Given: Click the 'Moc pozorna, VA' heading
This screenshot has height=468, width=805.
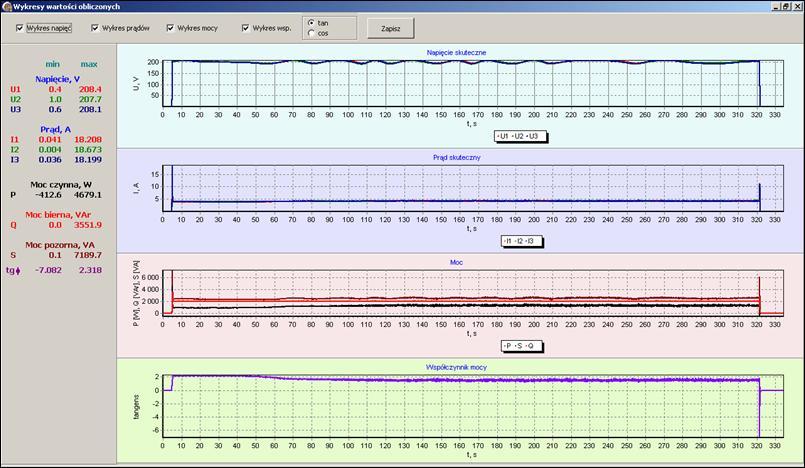Looking at the screenshot, I should [60, 245].
